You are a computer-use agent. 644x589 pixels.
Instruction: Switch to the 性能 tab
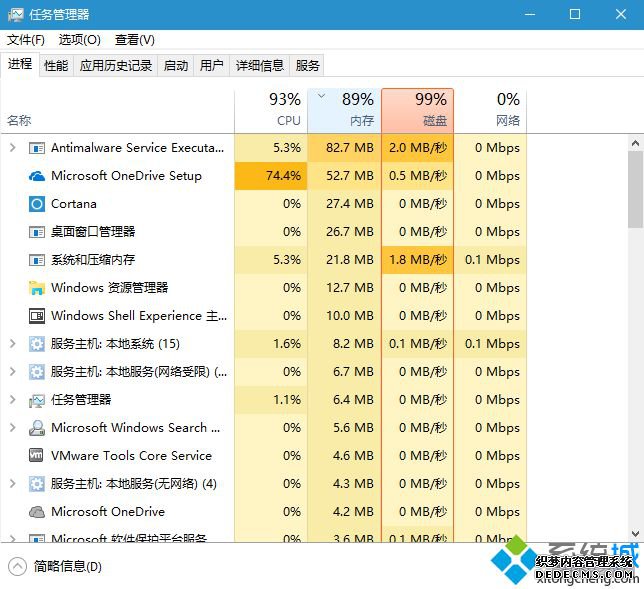point(56,65)
